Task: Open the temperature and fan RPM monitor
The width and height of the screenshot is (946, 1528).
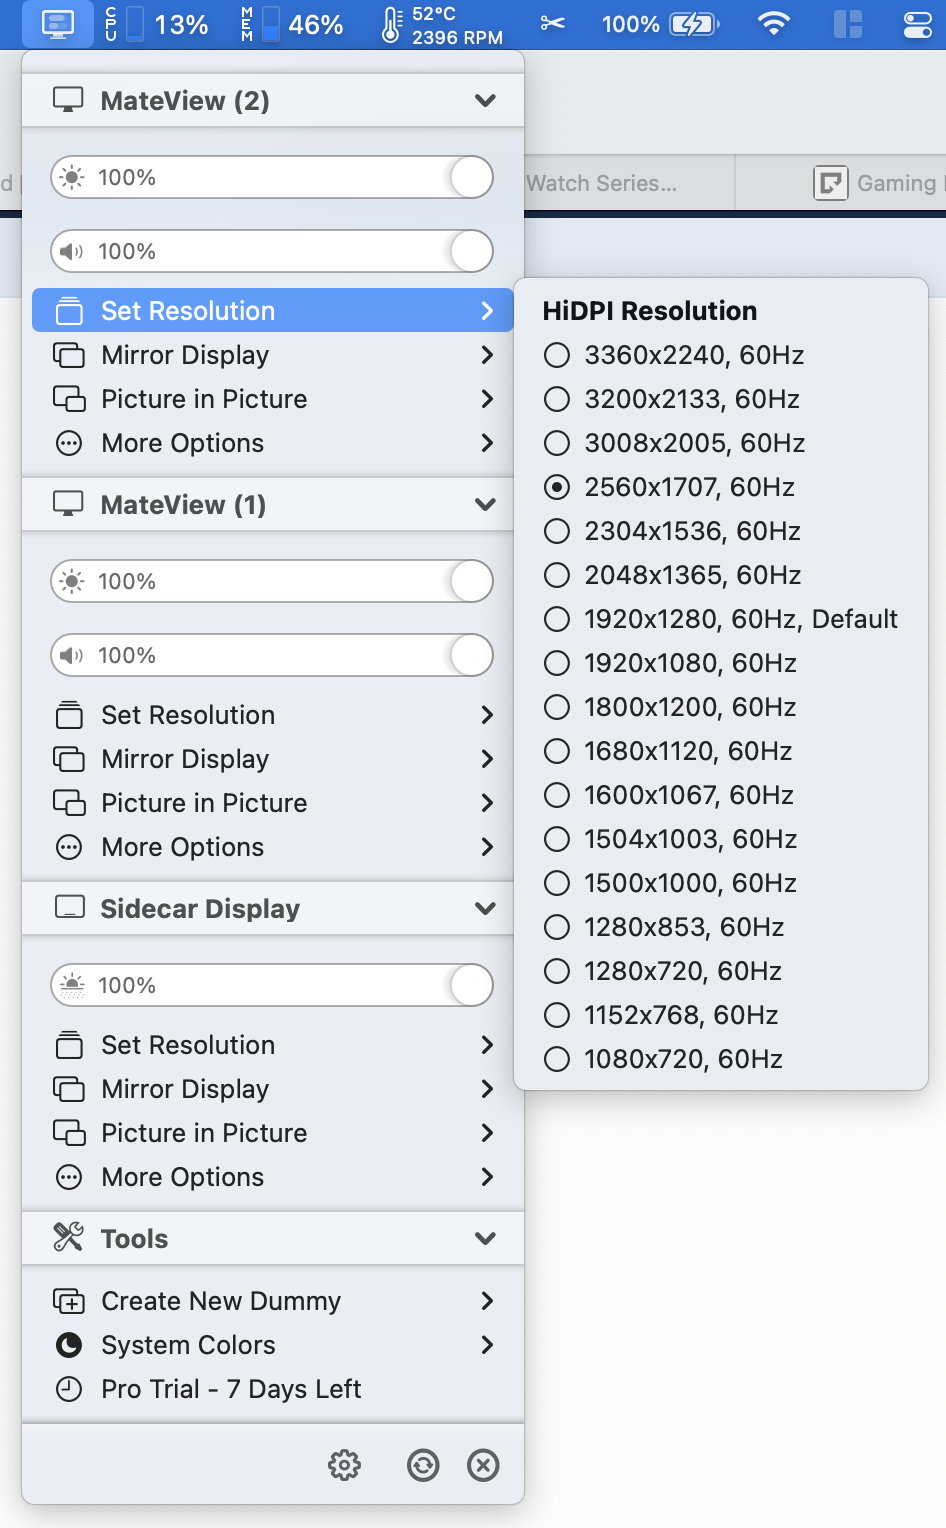Action: [442, 25]
